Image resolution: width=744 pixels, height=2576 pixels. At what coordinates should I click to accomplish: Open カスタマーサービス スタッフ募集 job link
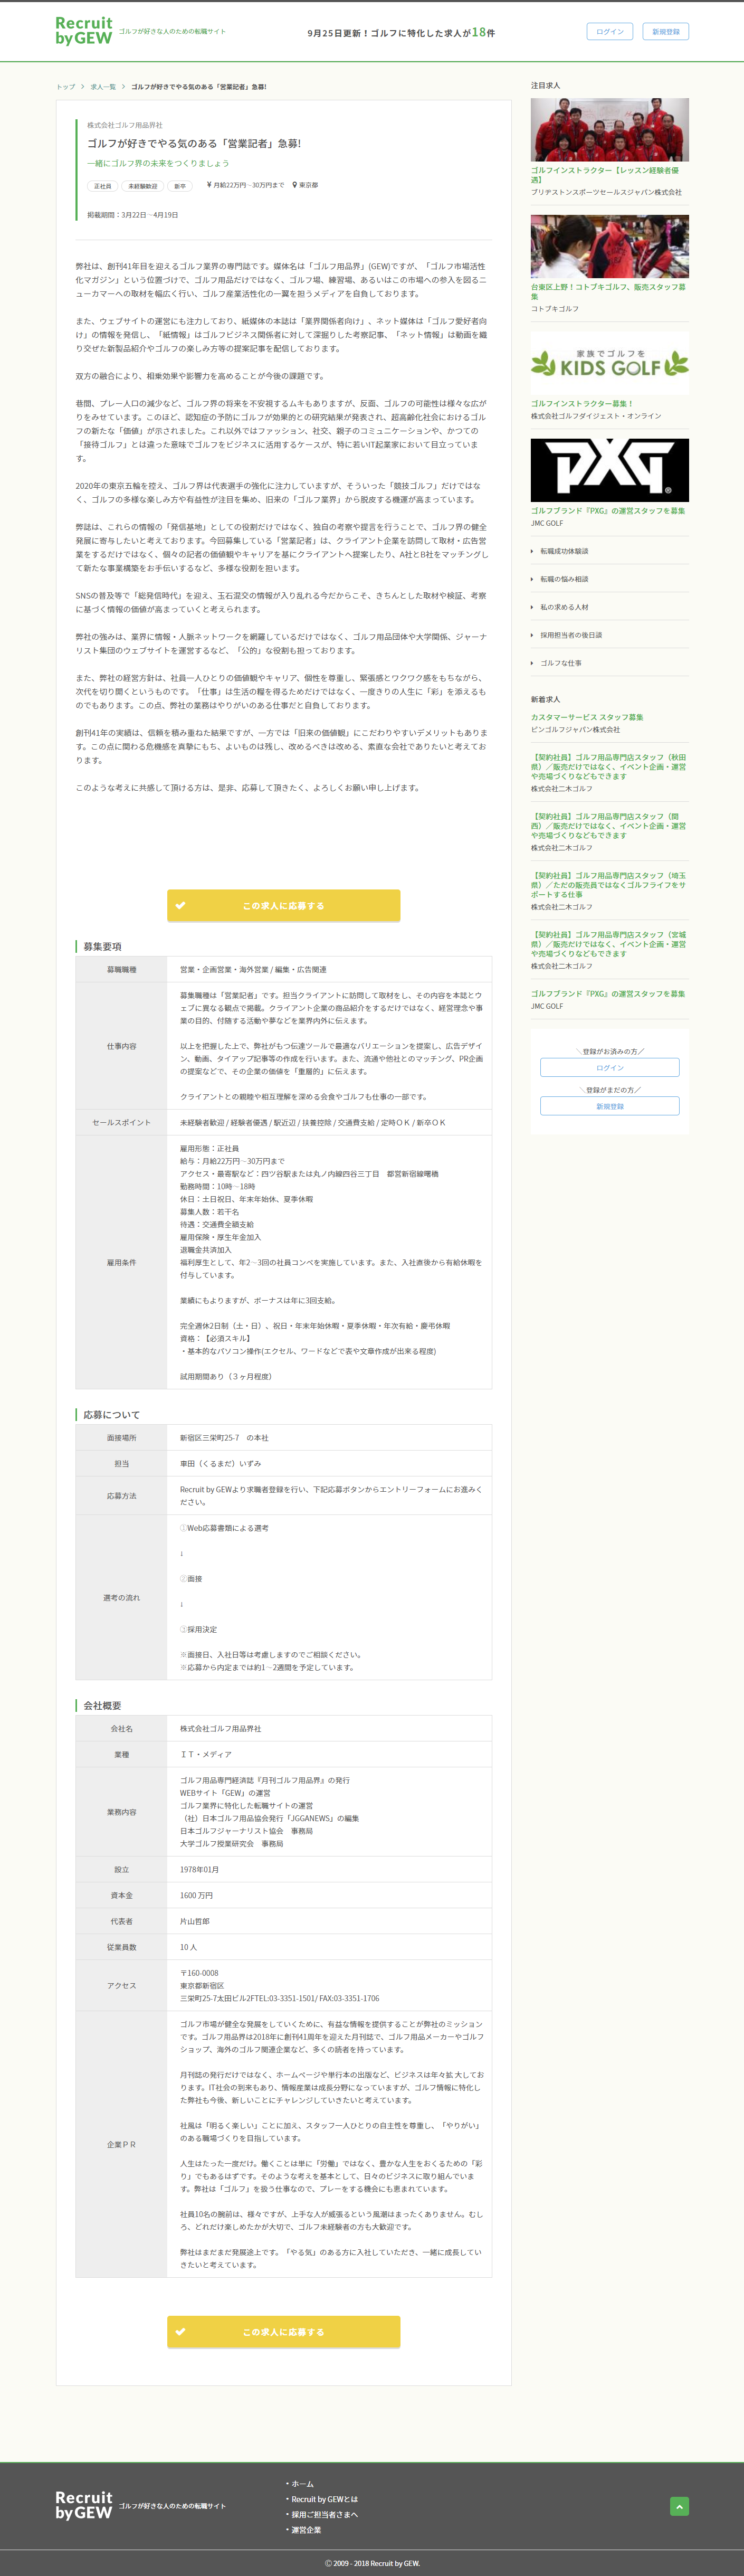click(587, 717)
